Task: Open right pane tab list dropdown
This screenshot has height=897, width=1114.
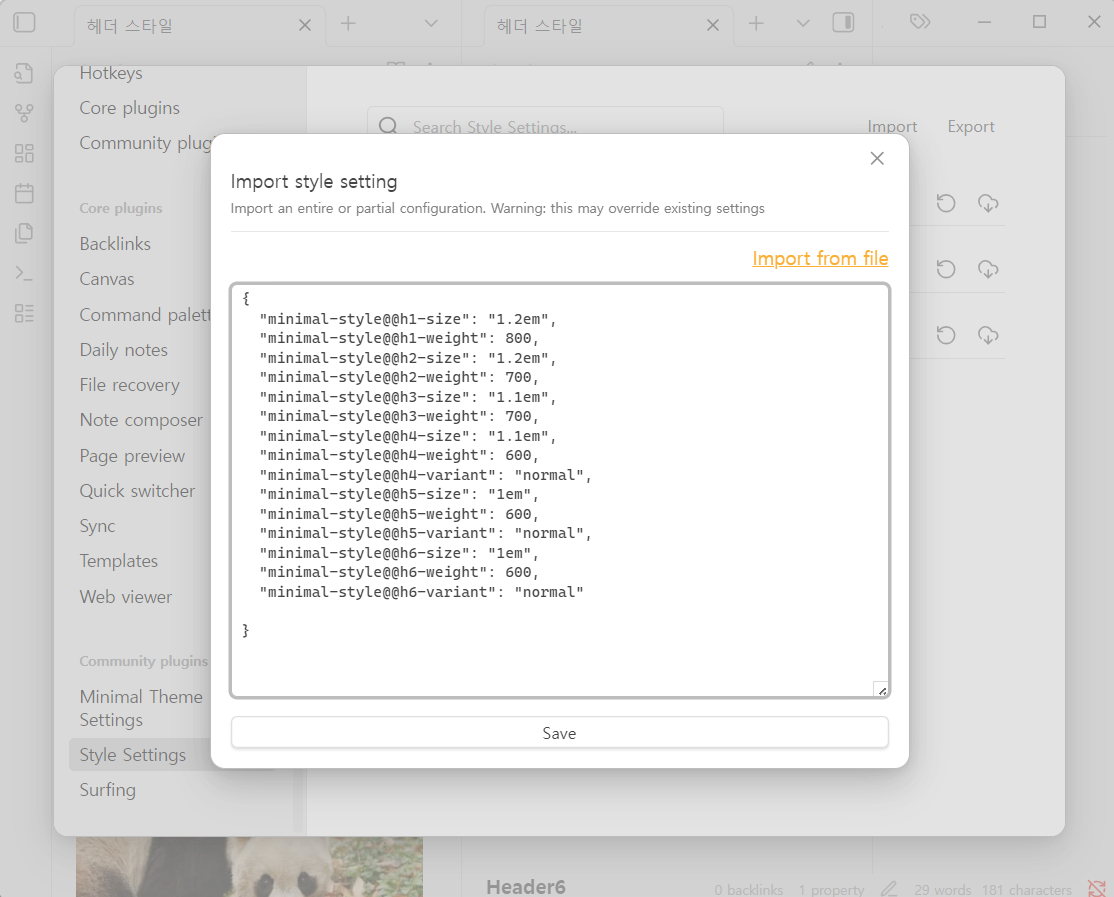Action: (x=803, y=23)
